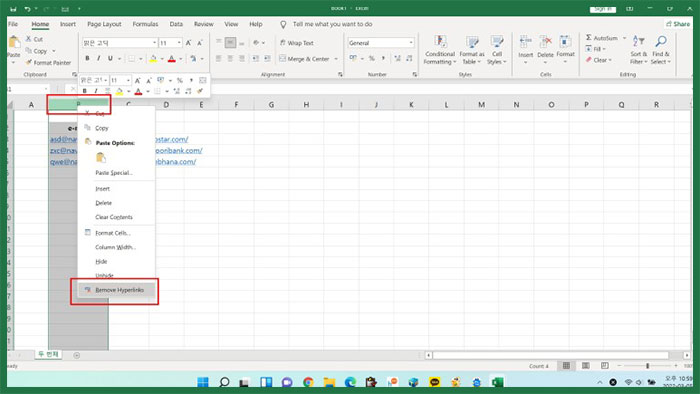This screenshot has height=394, width=700.
Task: Click Percent Style in Number group
Action: [x=371, y=58]
